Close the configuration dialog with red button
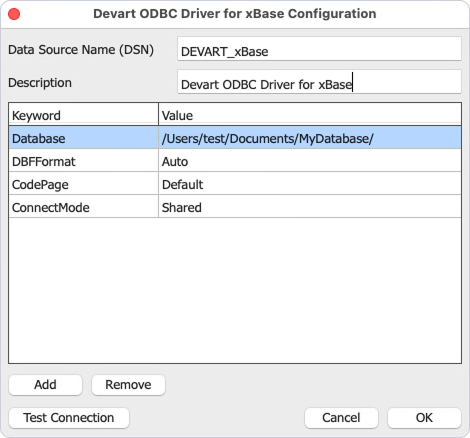The width and height of the screenshot is (470, 438). (x=14, y=14)
